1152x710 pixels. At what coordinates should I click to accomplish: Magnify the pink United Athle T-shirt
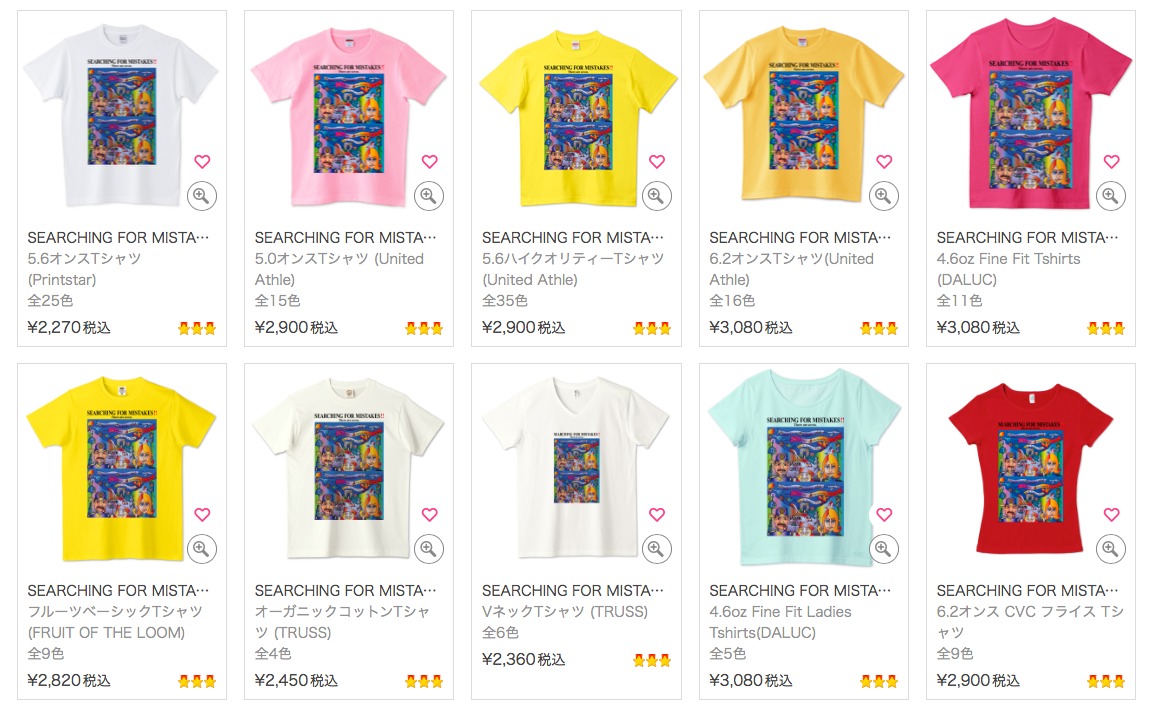point(429,196)
